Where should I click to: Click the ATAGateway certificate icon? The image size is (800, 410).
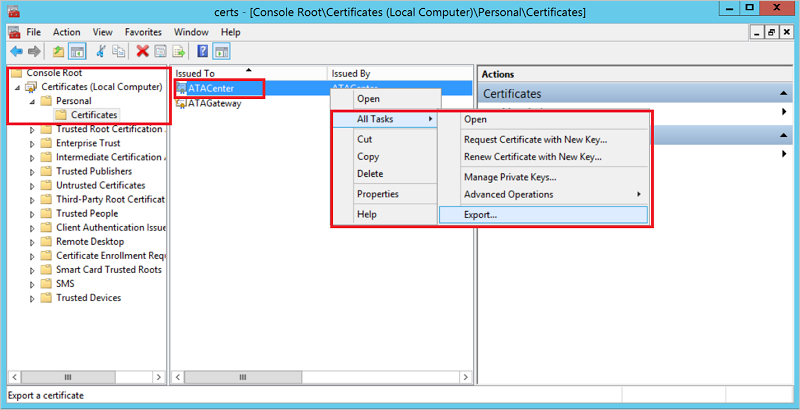tap(181, 104)
